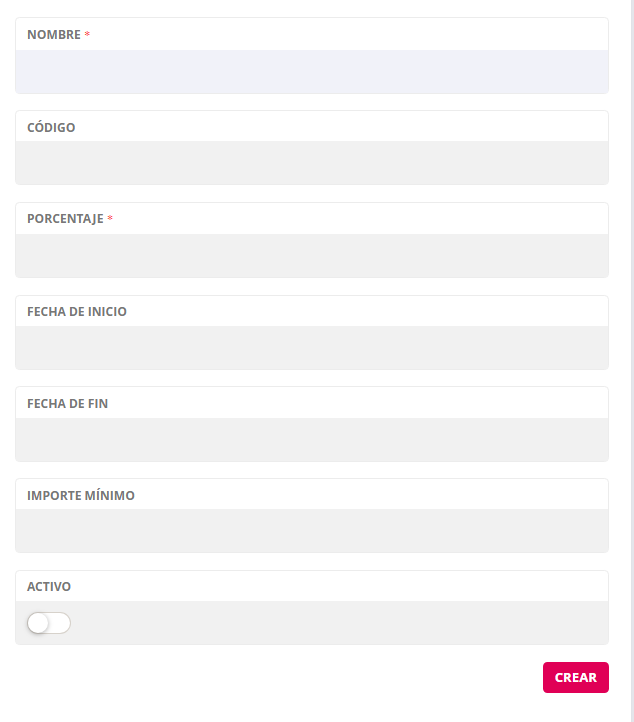The image size is (634, 722).
Task: Focus the Código text field
Action: [x=311, y=163]
